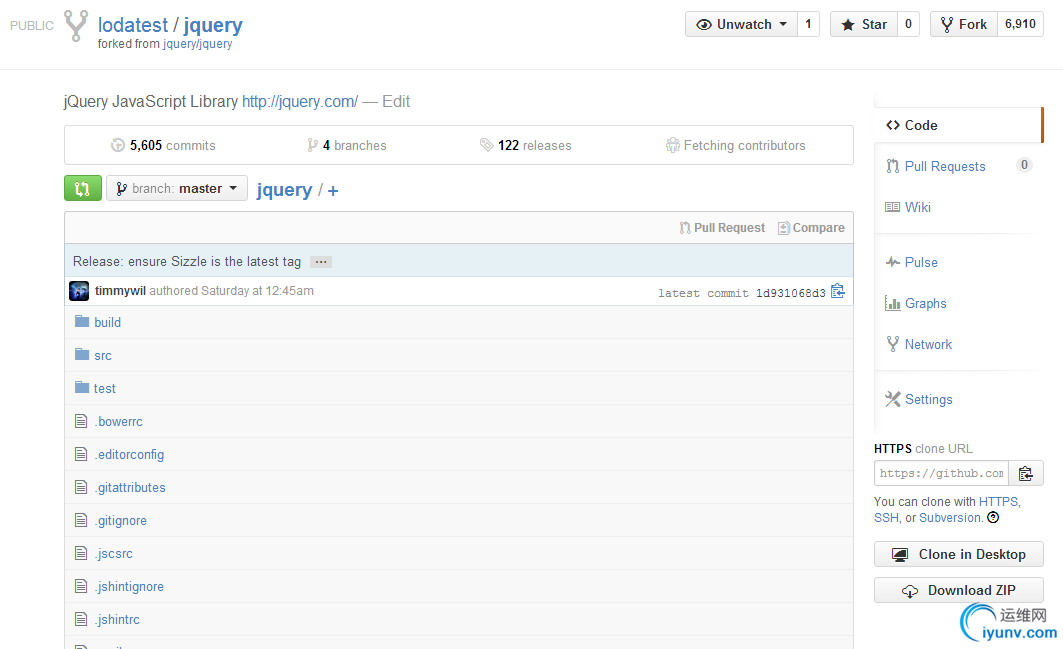The width and height of the screenshot is (1063, 649).
Task: Click the .jshintrc file icon
Action: pos(81,619)
